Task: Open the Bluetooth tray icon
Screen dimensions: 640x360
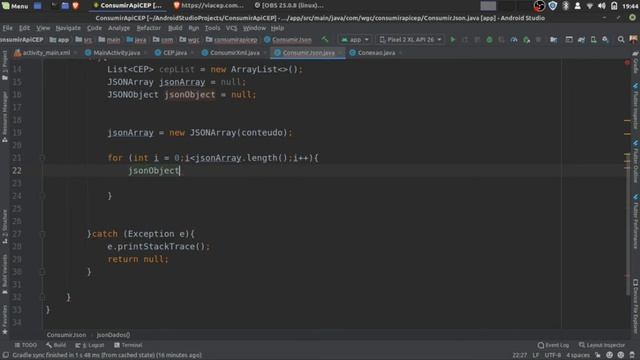Action: click(565, 6)
